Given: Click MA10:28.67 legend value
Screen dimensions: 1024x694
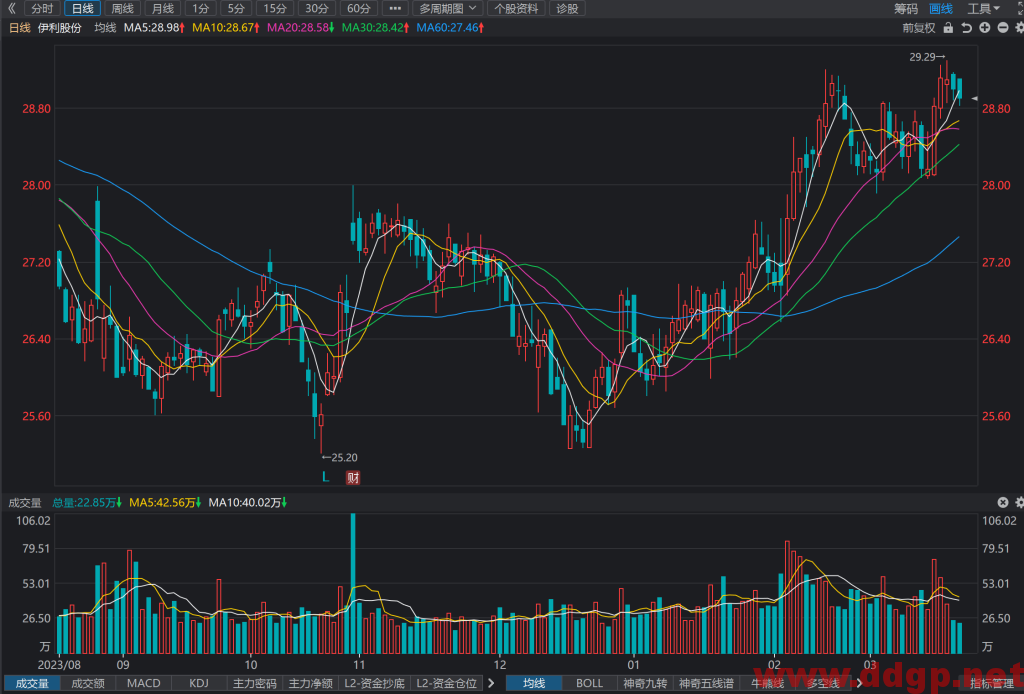Looking at the screenshot, I should click(x=226, y=27).
